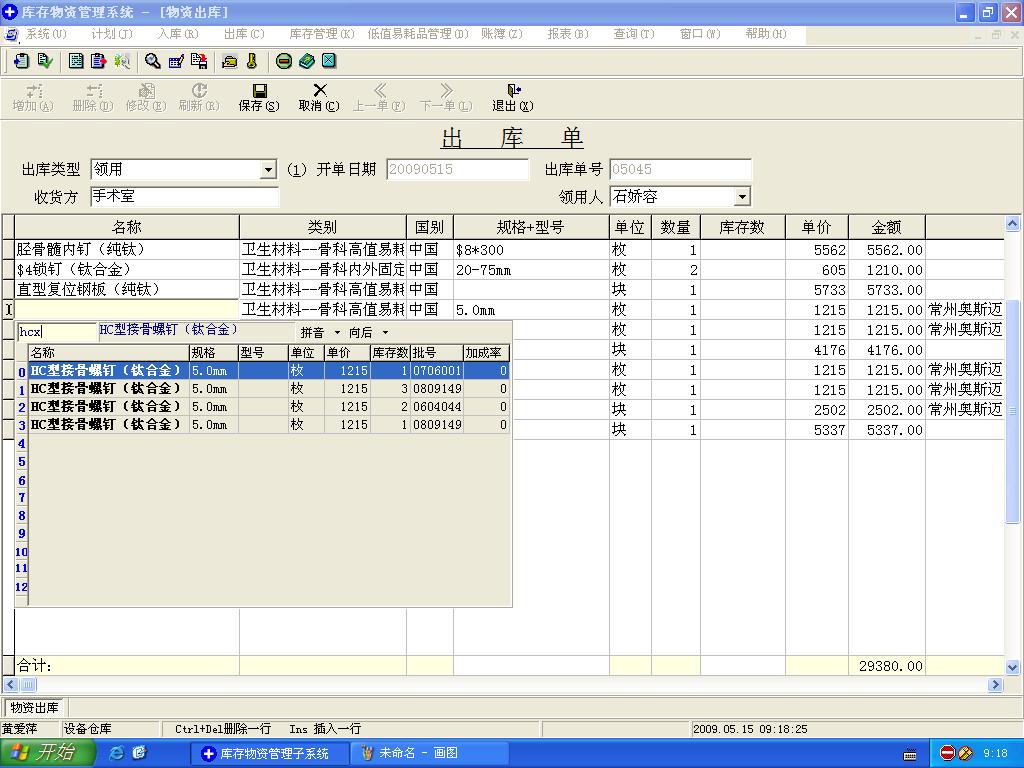The width and height of the screenshot is (1024, 768).
Task: Click the magnifying glass search icon
Action: (x=153, y=61)
